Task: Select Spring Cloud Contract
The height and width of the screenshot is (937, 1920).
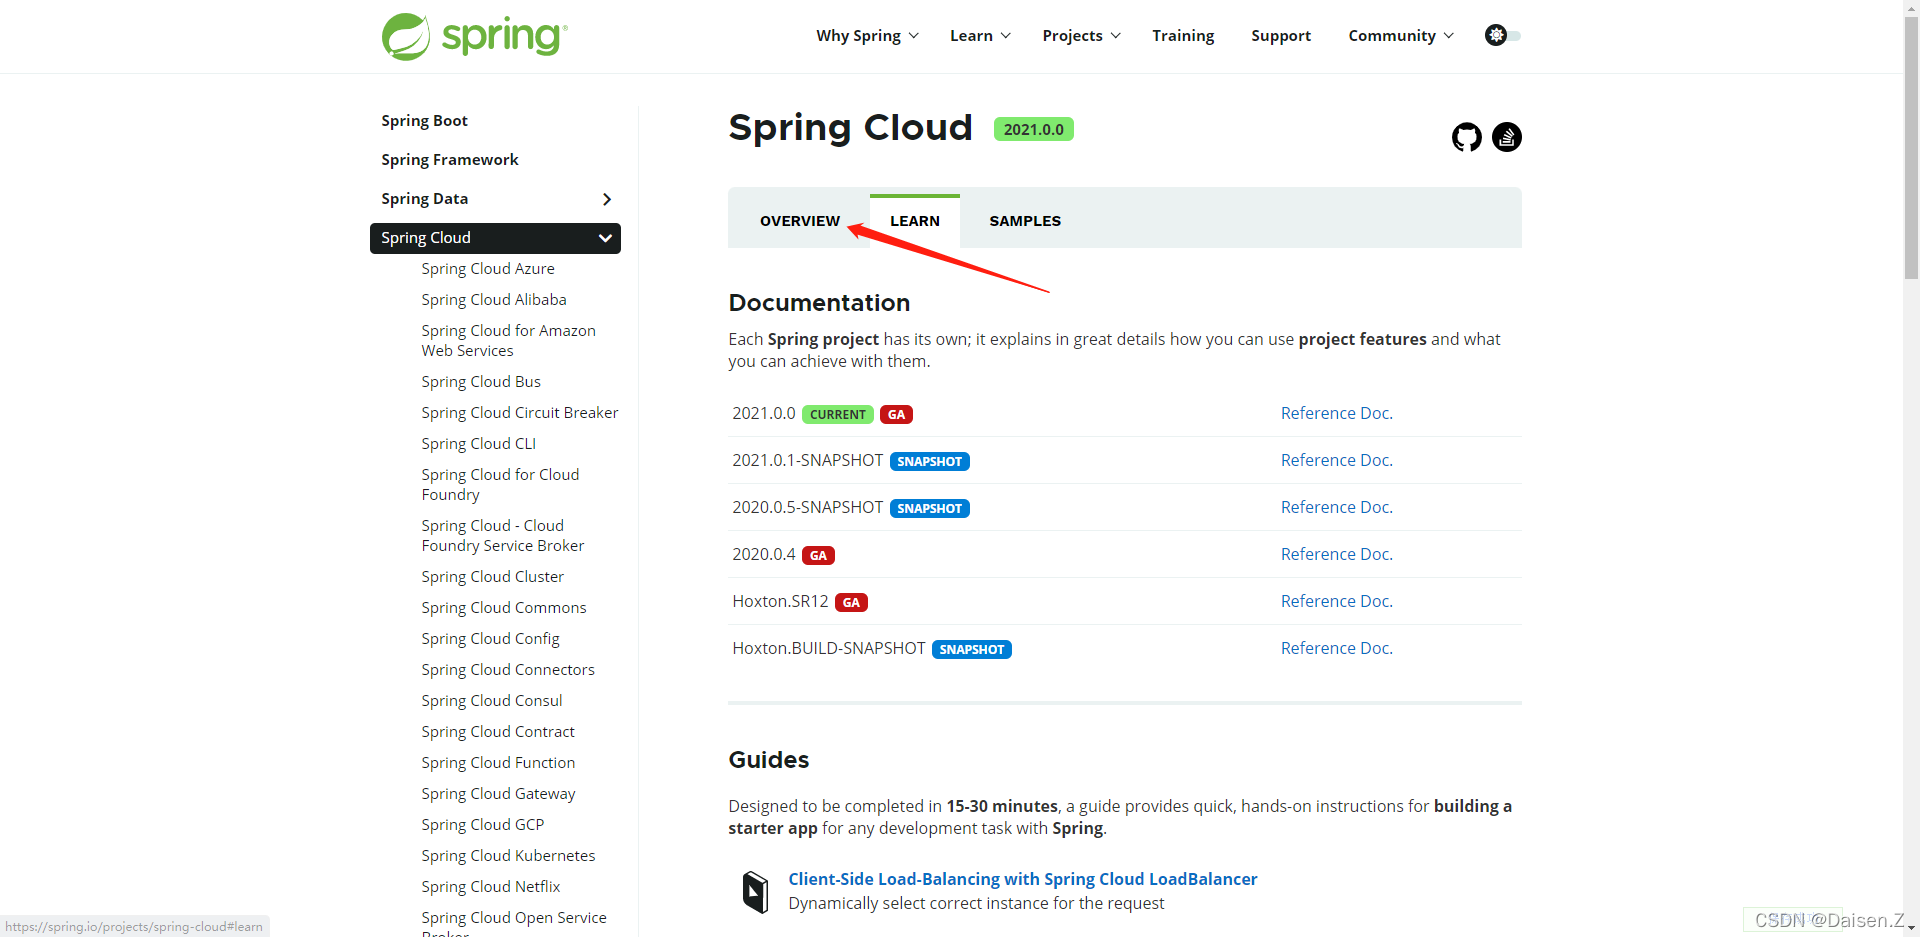Action: pos(498,732)
